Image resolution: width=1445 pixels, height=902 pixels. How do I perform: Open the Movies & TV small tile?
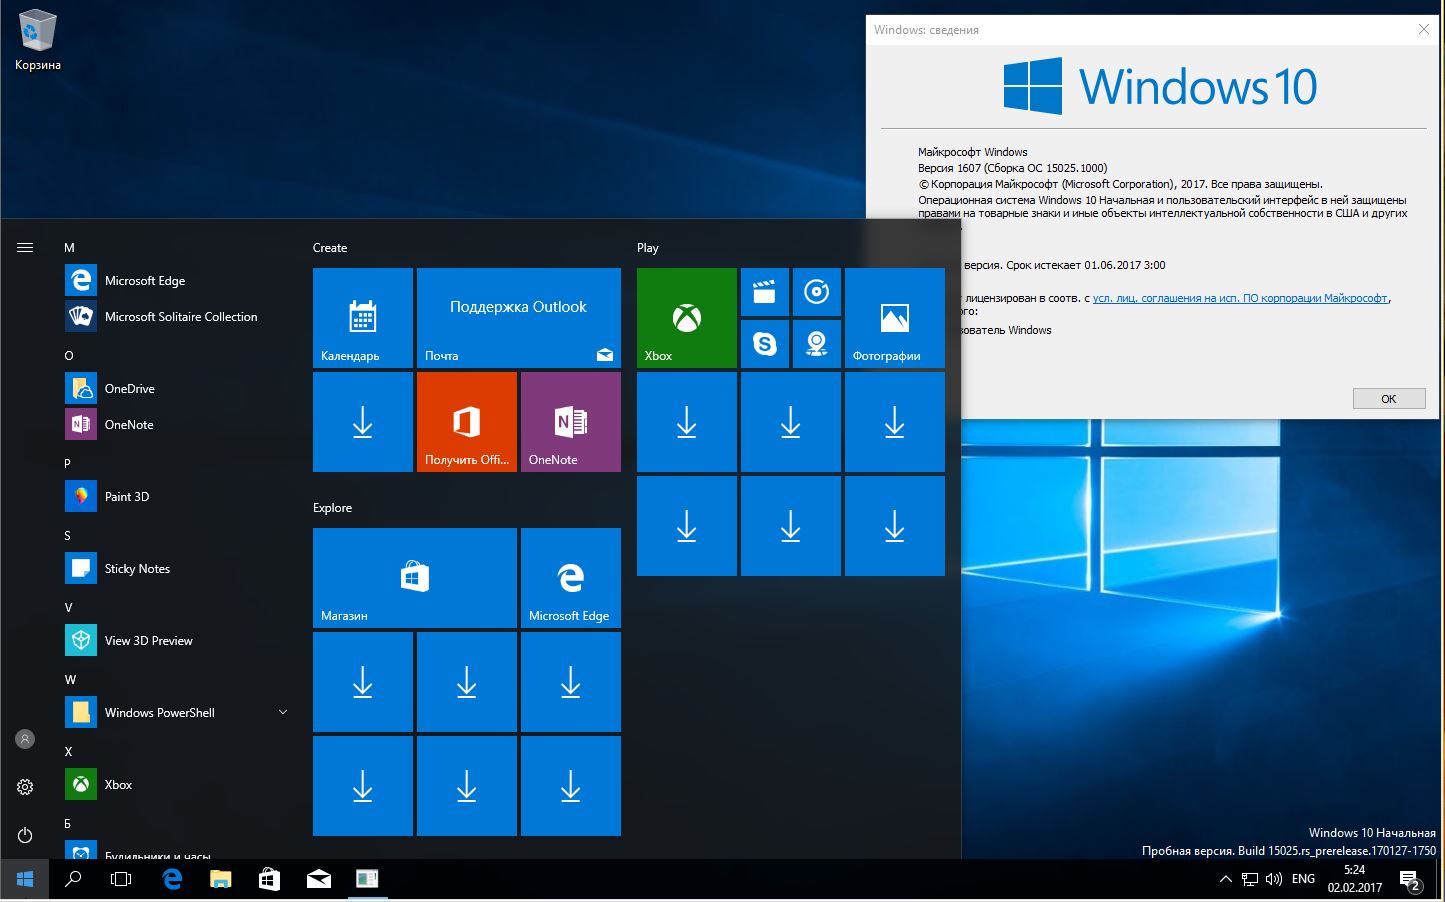[765, 292]
